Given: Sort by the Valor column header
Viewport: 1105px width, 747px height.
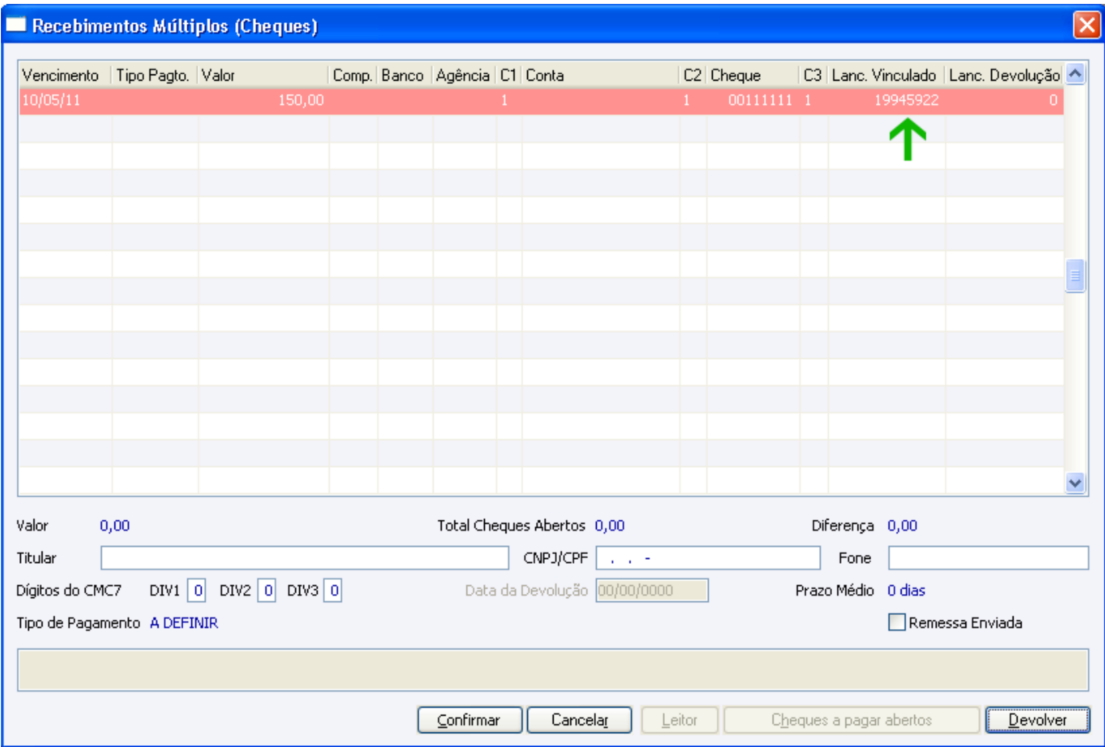Looking at the screenshot, I should [263, 75].
